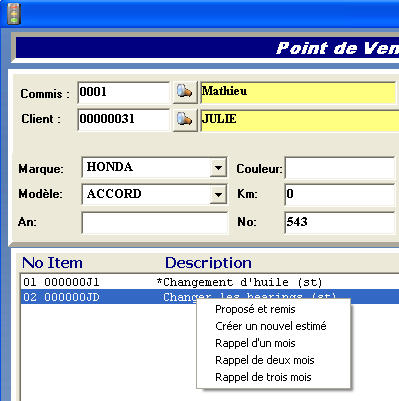Select item 01 Changement d'huile row
Viewport: 399px width, 401px height.
210,282
